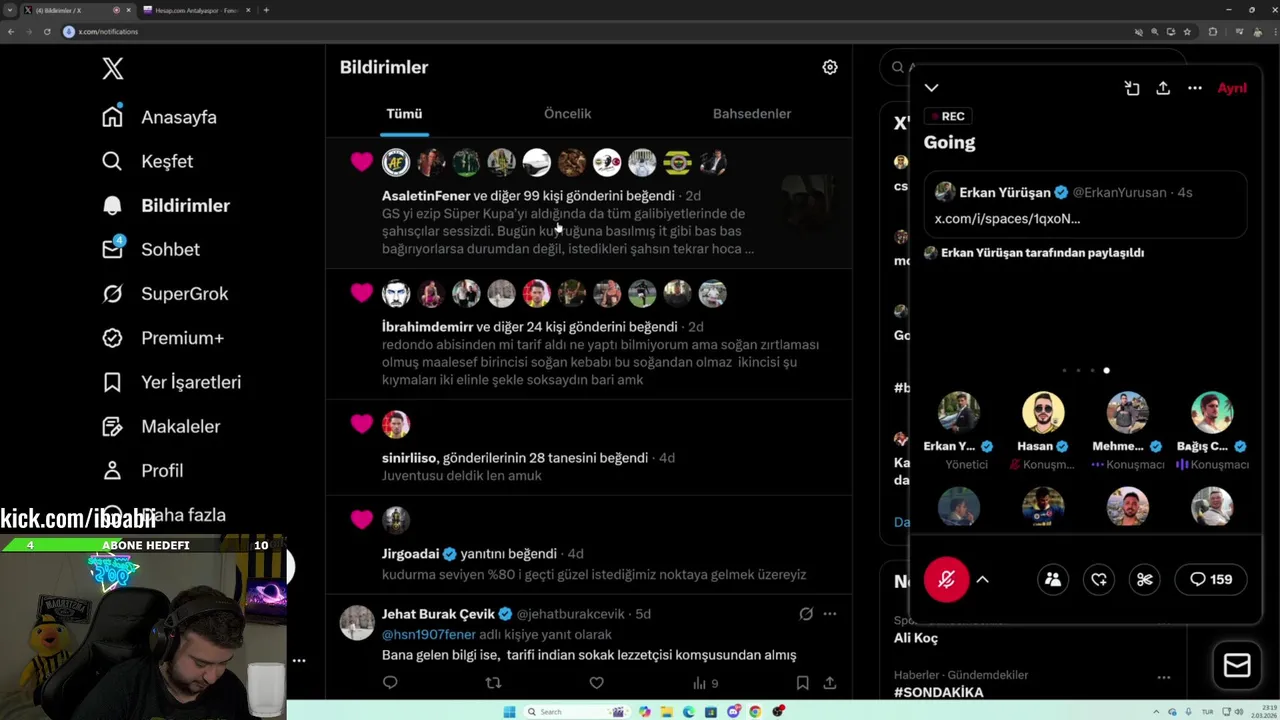1280x720 pixels.
Task: Open Space more options menu
Action: (1195, 88)
